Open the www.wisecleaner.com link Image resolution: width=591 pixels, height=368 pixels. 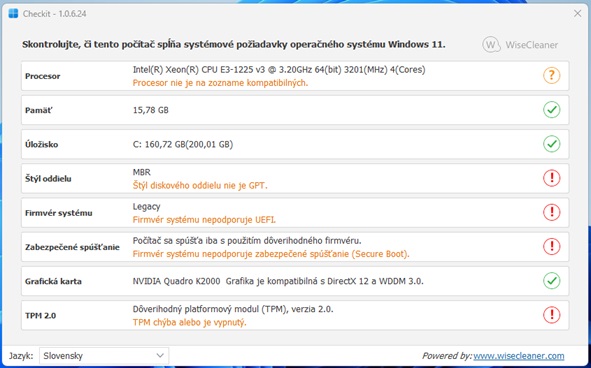519,356
